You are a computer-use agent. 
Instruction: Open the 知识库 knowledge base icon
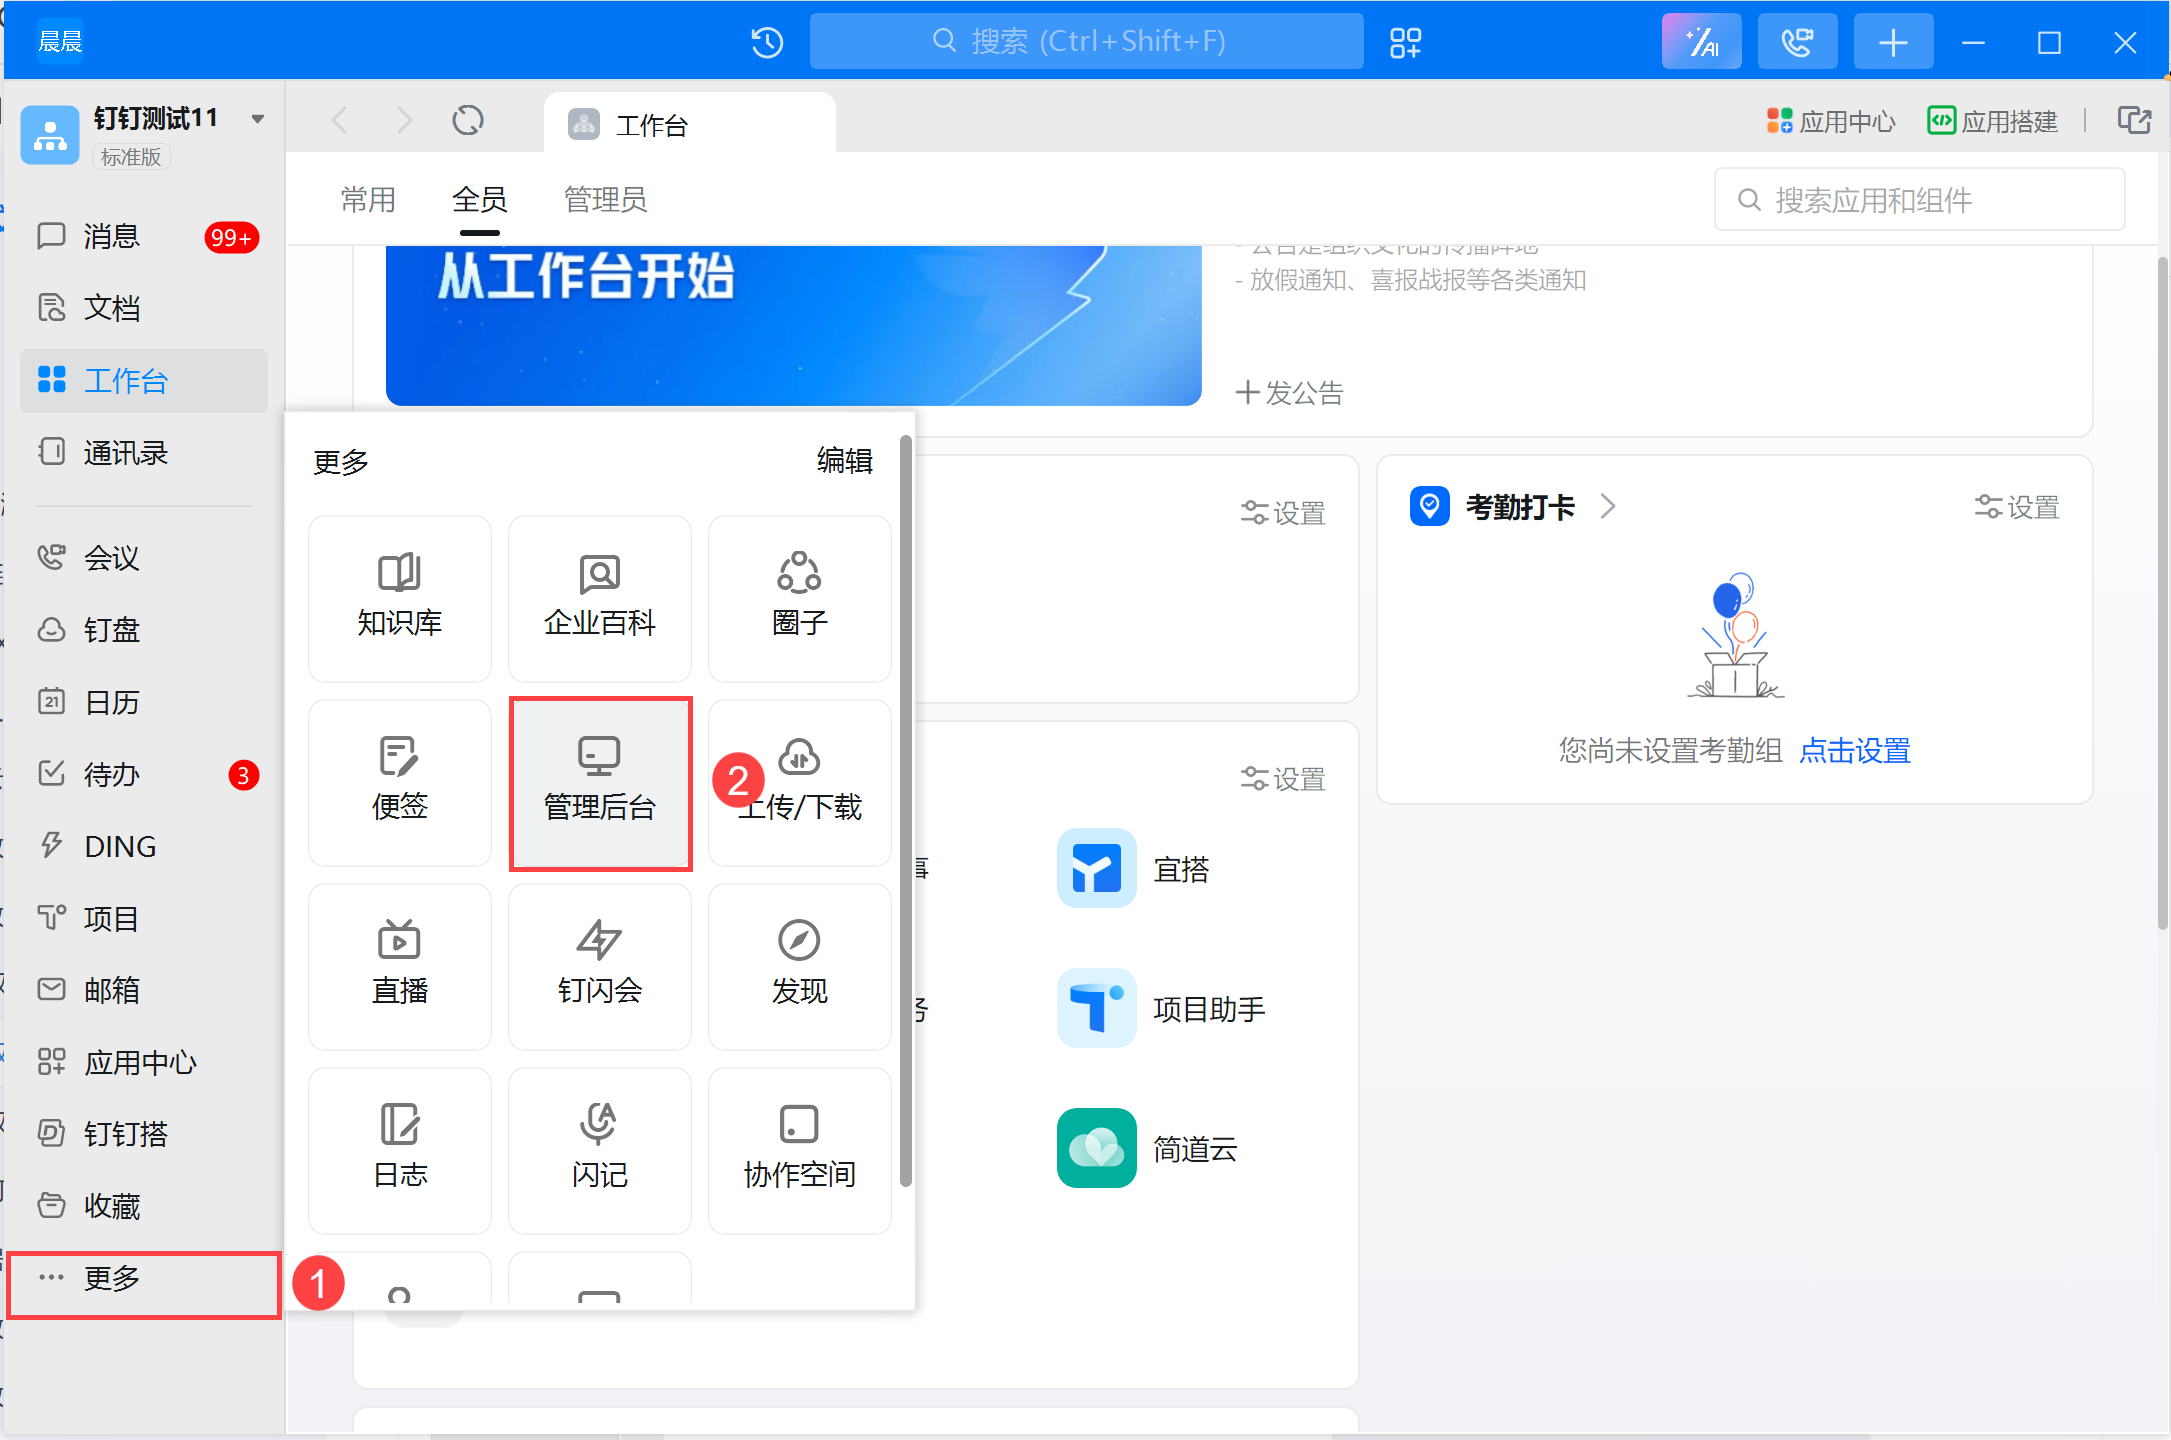pyautogui.click(x=399, y=598)
